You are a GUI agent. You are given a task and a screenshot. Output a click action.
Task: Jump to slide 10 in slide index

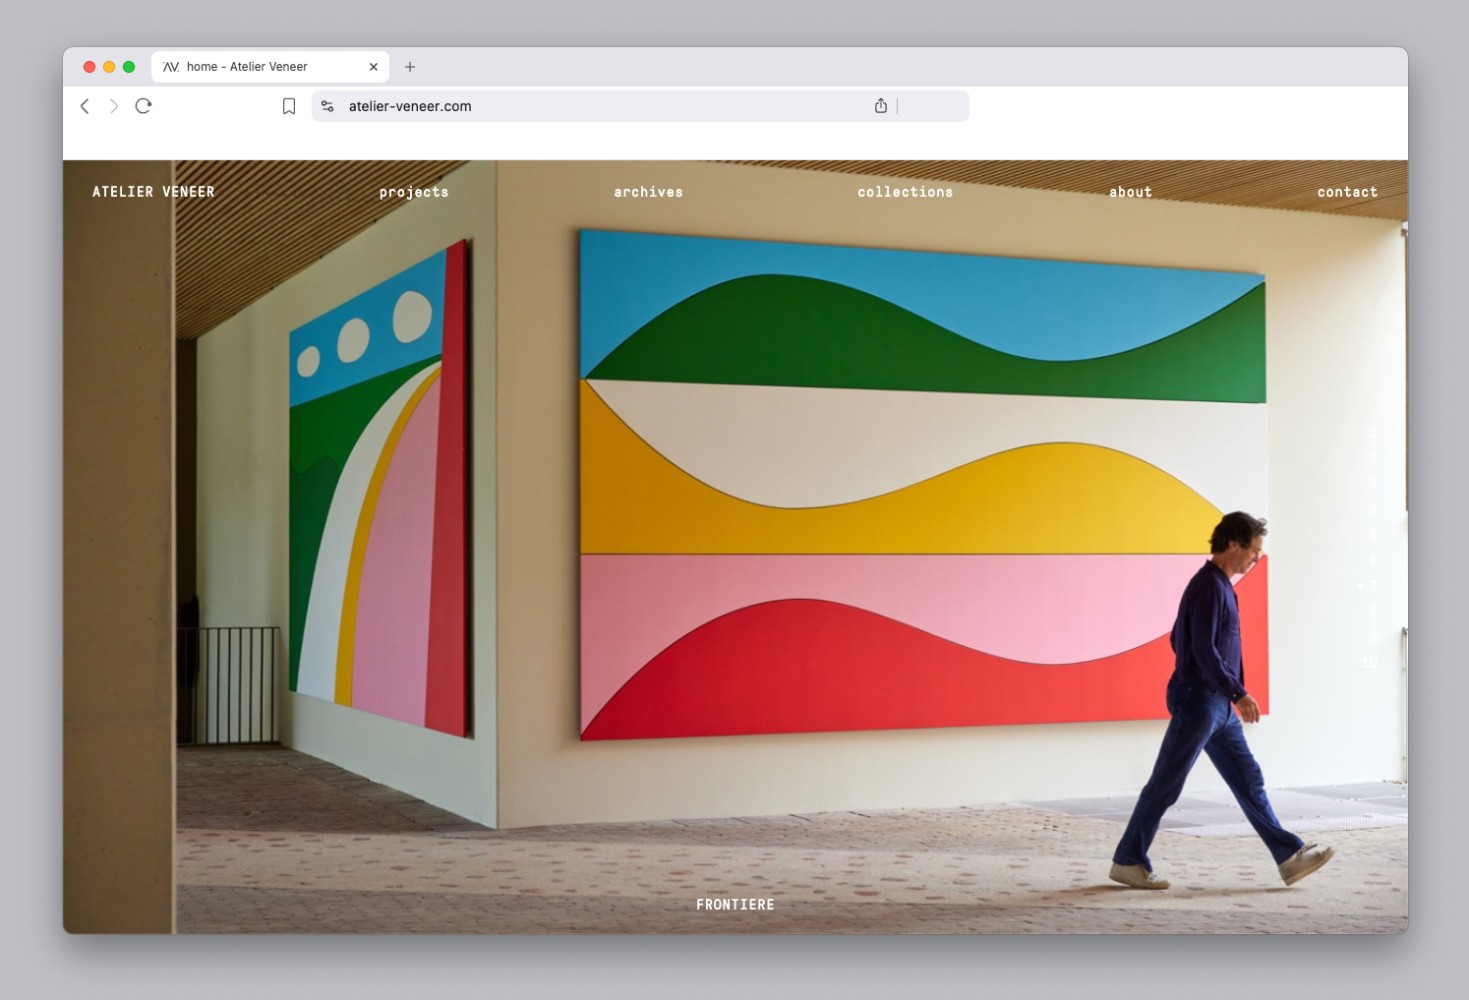coord(1370,662)
